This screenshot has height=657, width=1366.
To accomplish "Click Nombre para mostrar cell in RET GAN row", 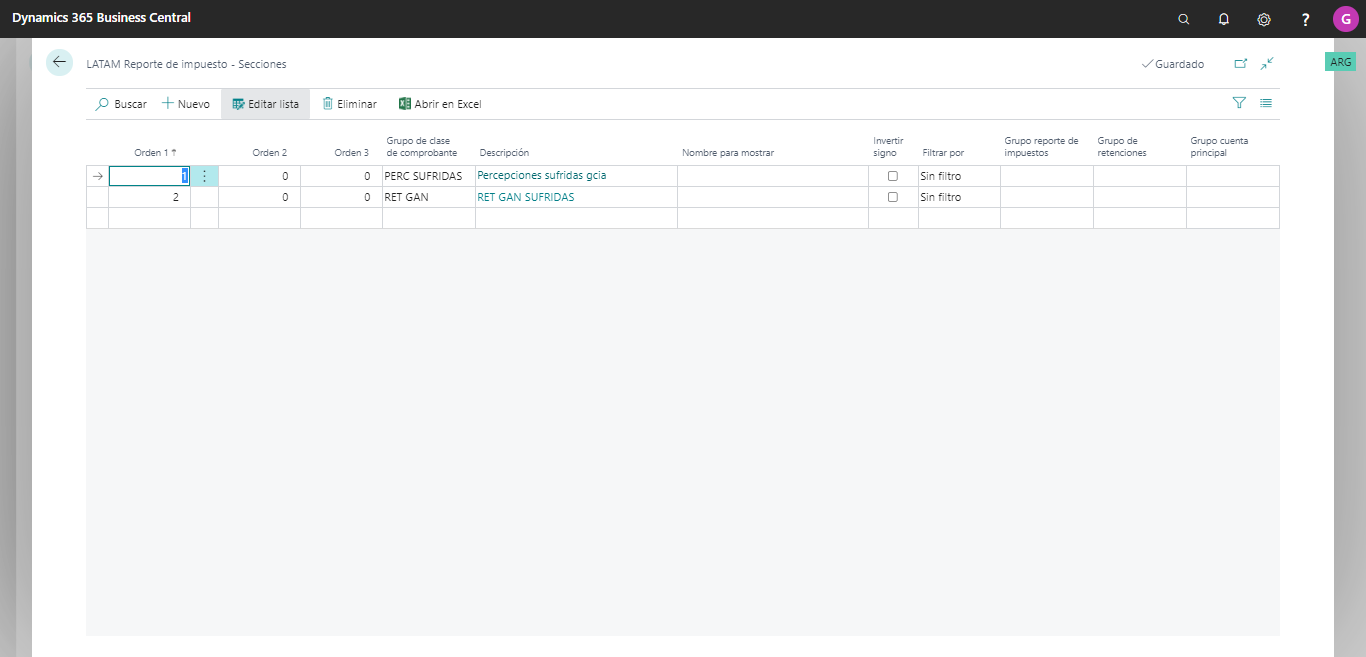I will [x=773, y=197].
